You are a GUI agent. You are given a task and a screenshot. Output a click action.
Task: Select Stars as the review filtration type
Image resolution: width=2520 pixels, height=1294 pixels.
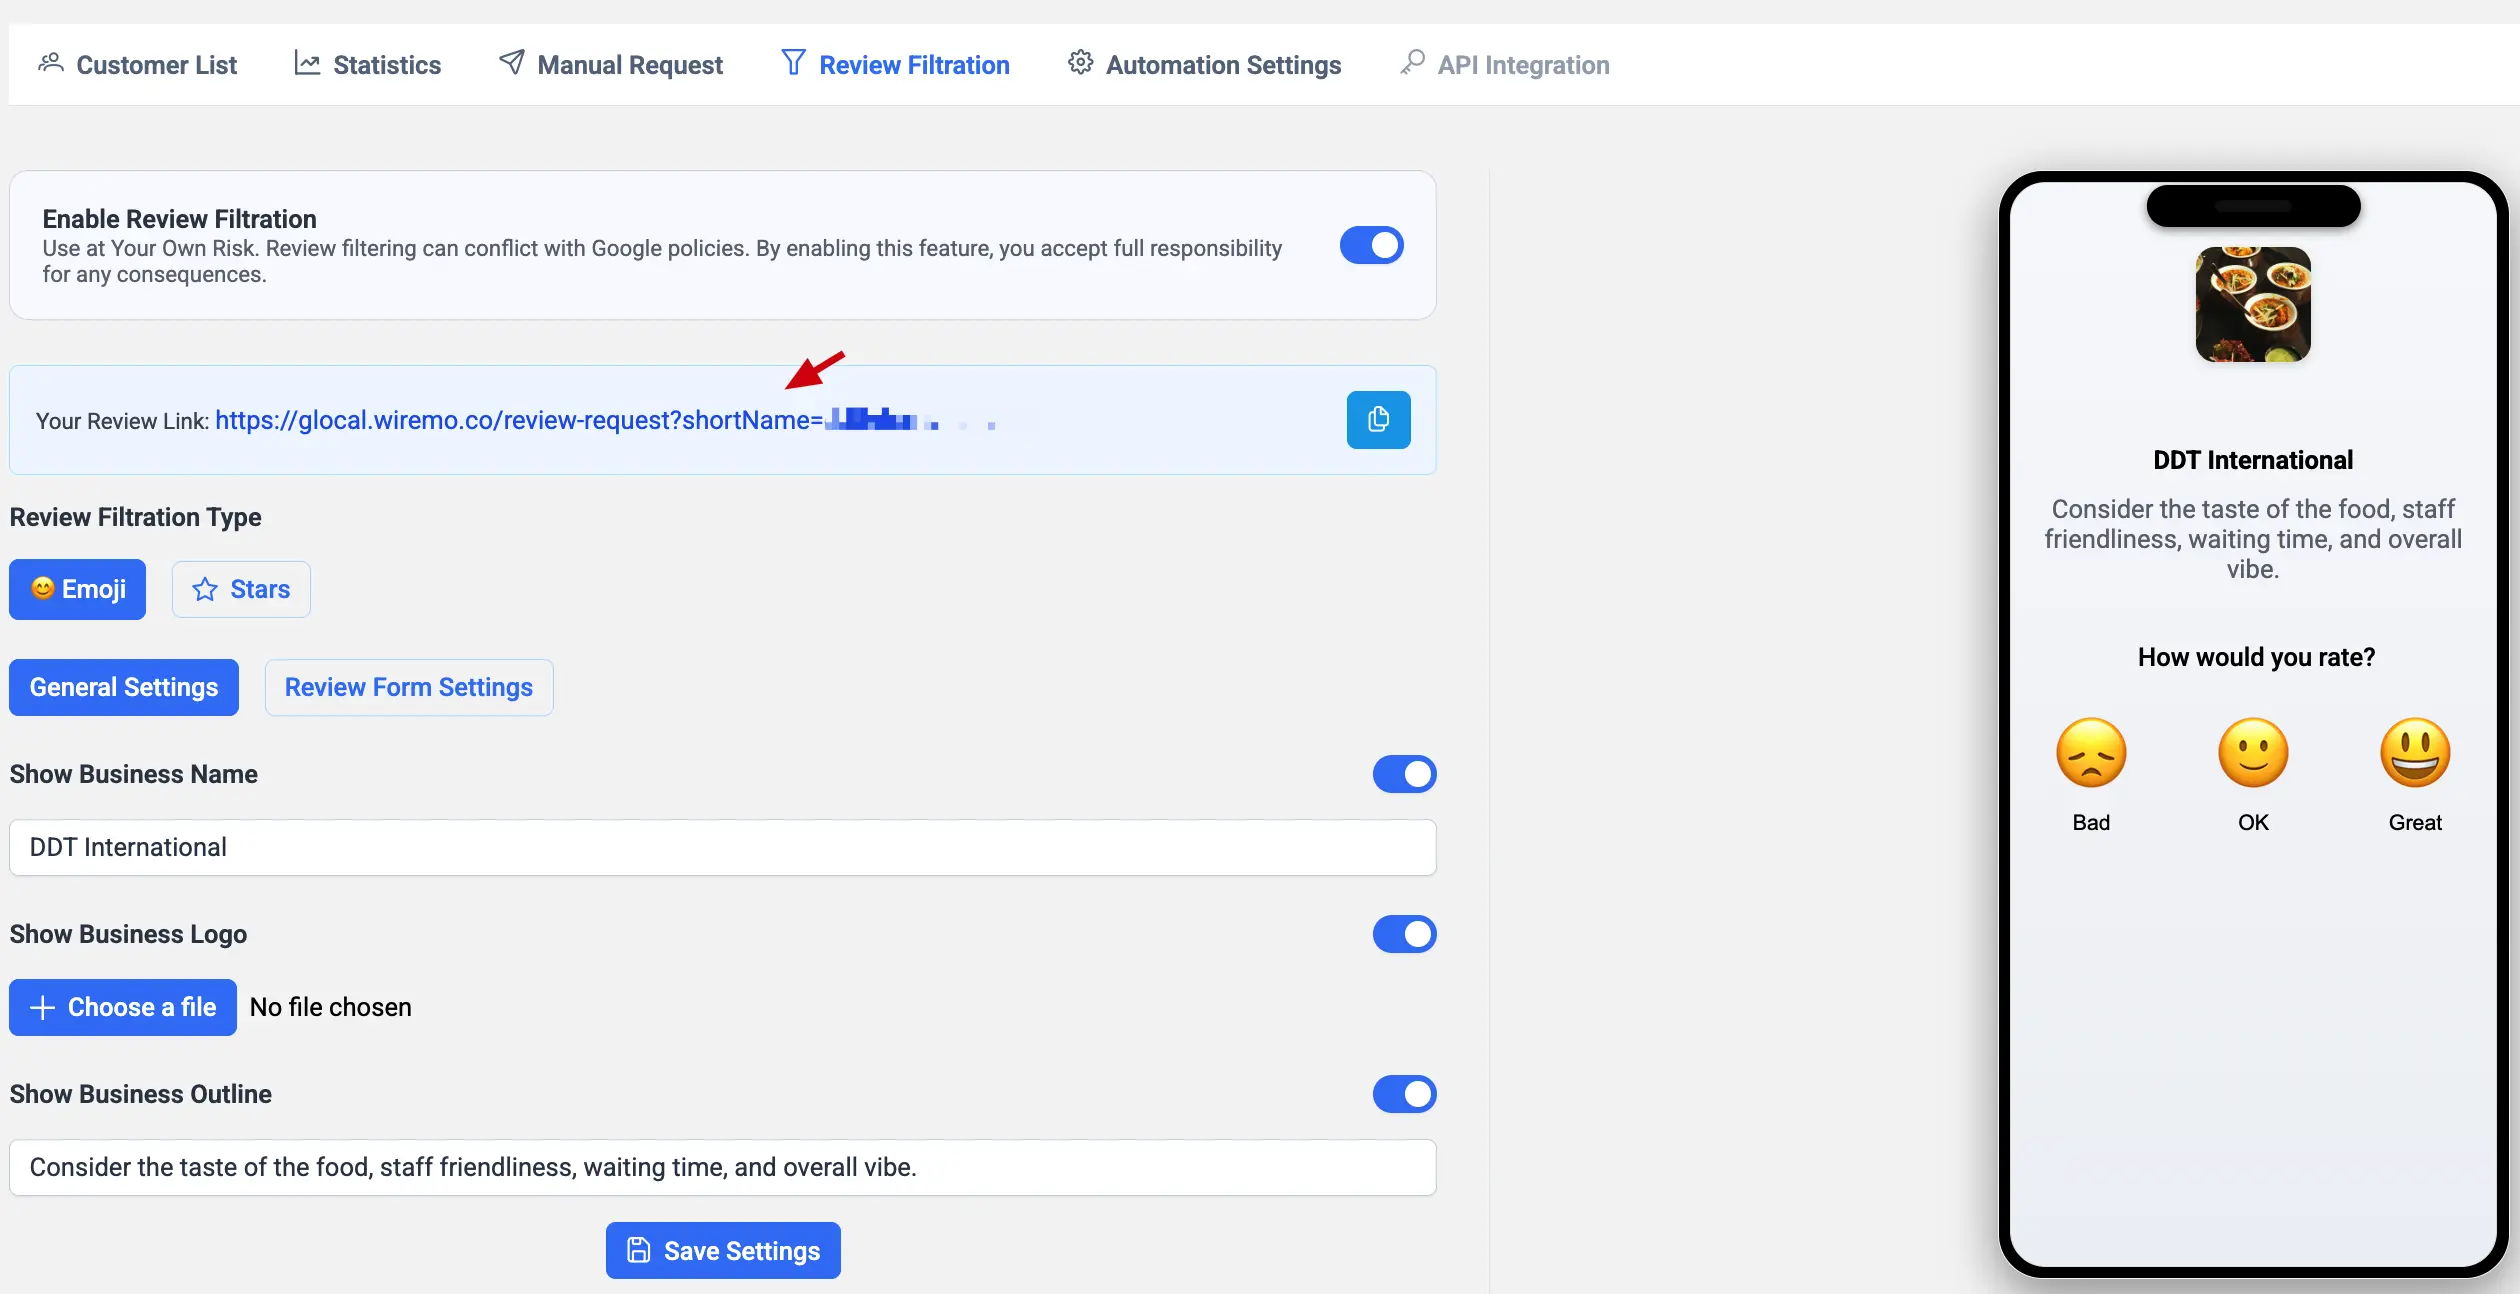240,589
